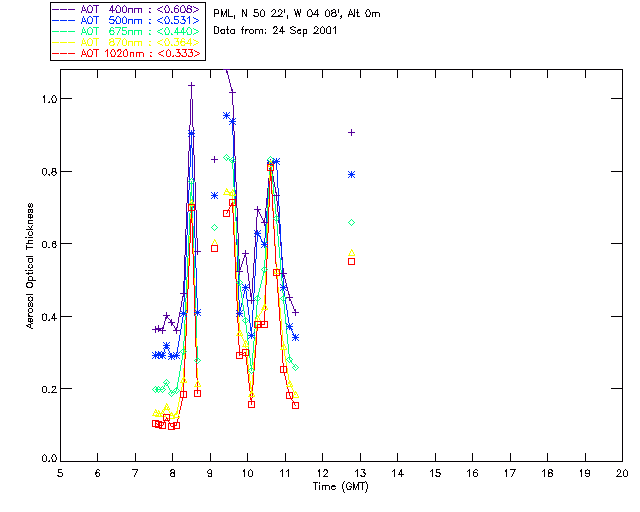The image size is (640, 512).
Task: Click x-axis tick label 17
Action: click(510, 473)
